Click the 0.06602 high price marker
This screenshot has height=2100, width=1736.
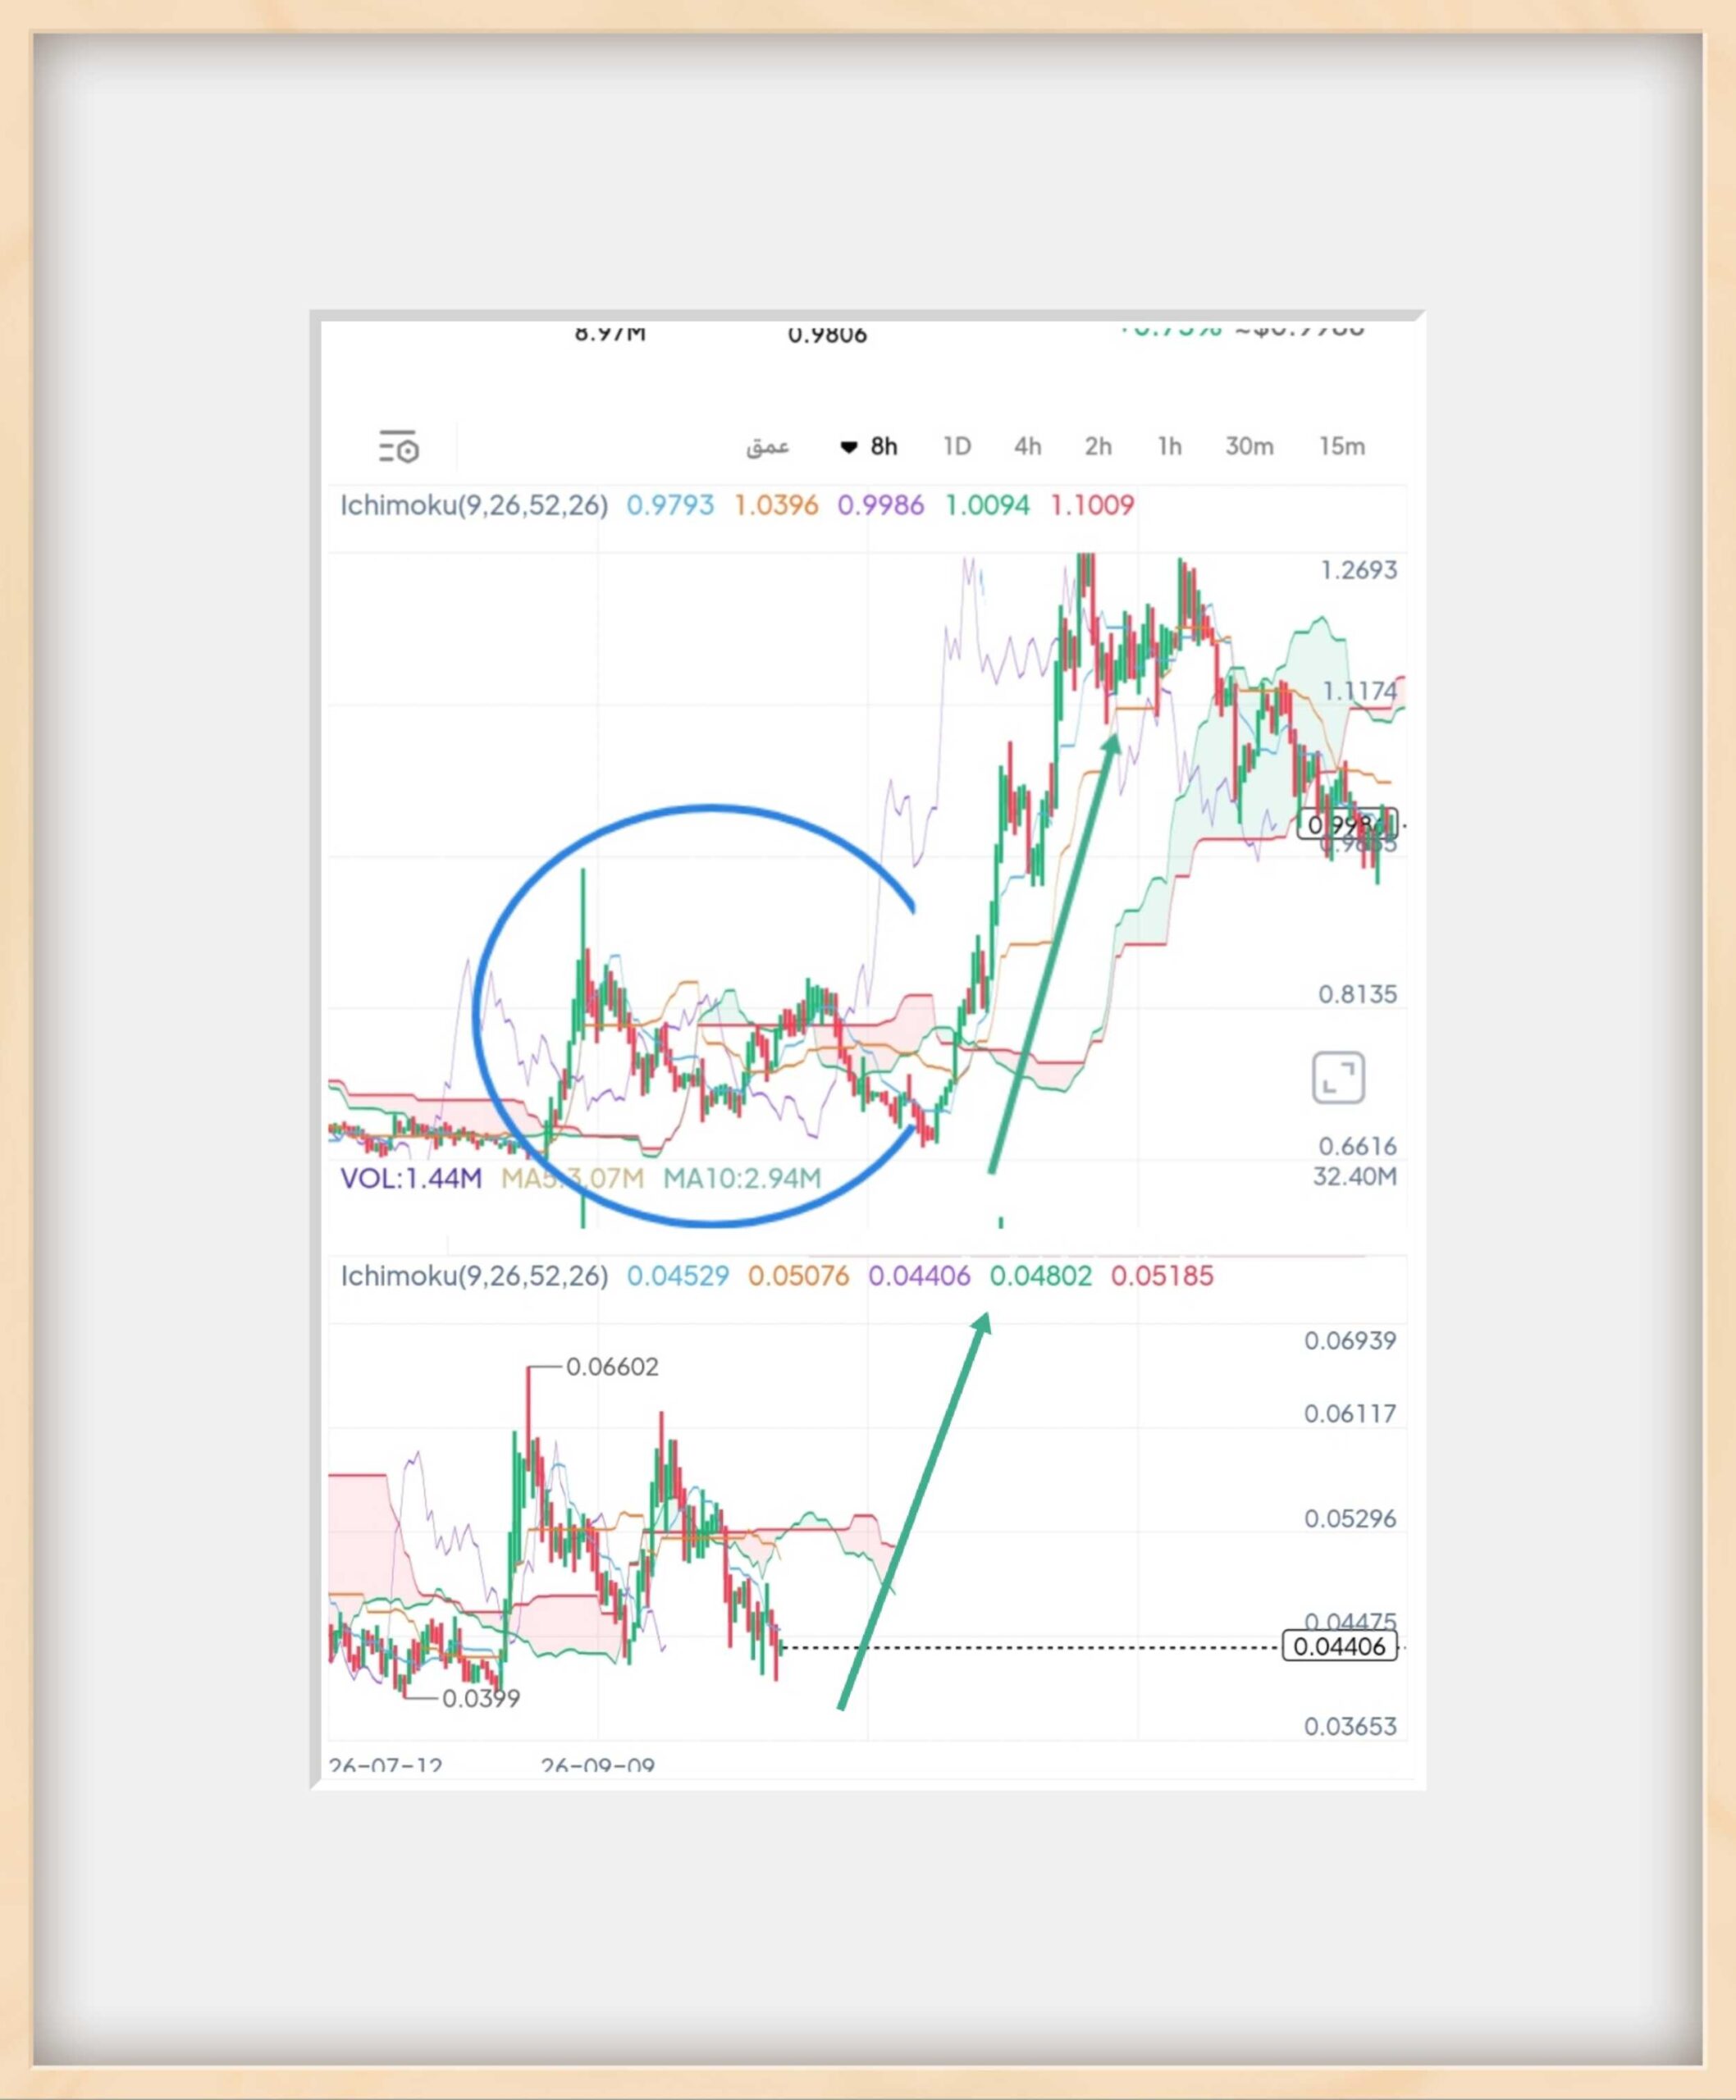tap(612, 1367)
